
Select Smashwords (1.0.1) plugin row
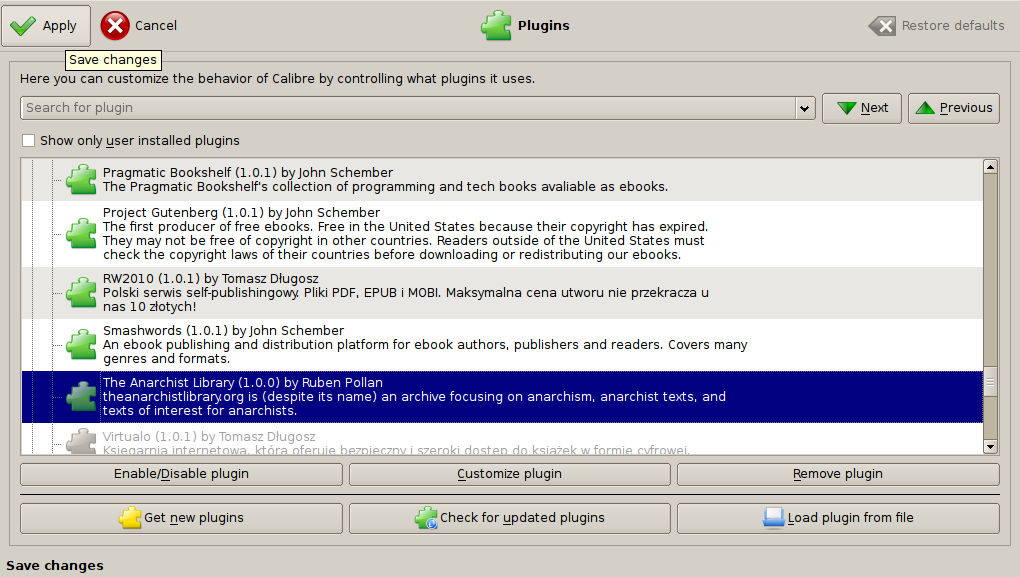(502, 345)
